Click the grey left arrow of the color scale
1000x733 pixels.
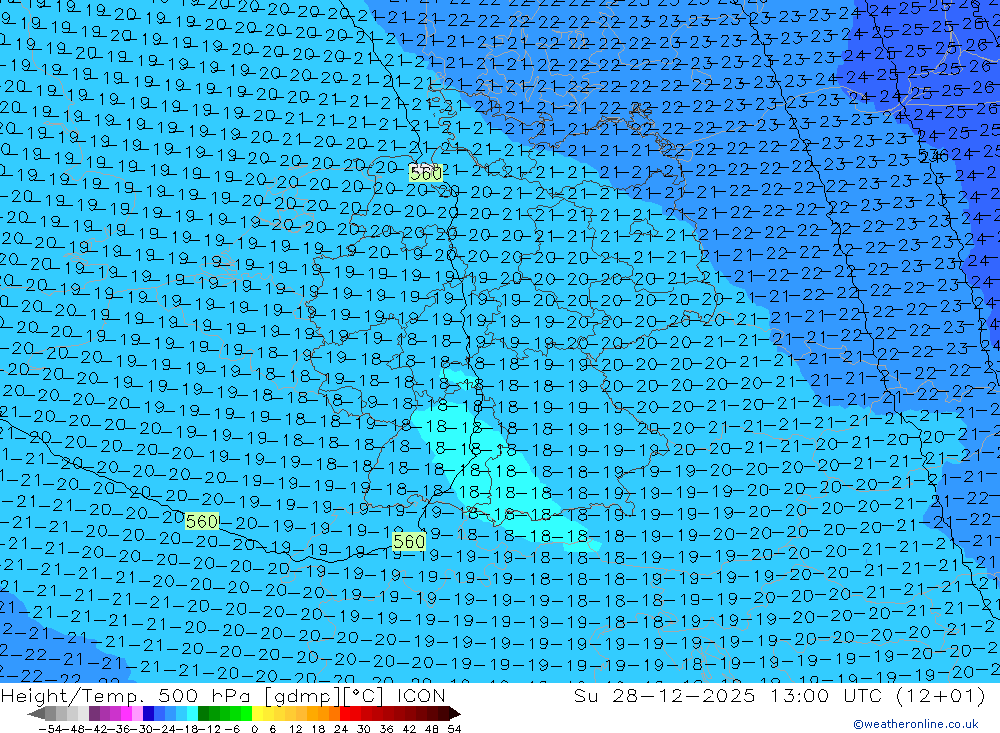tap(36, 714)
